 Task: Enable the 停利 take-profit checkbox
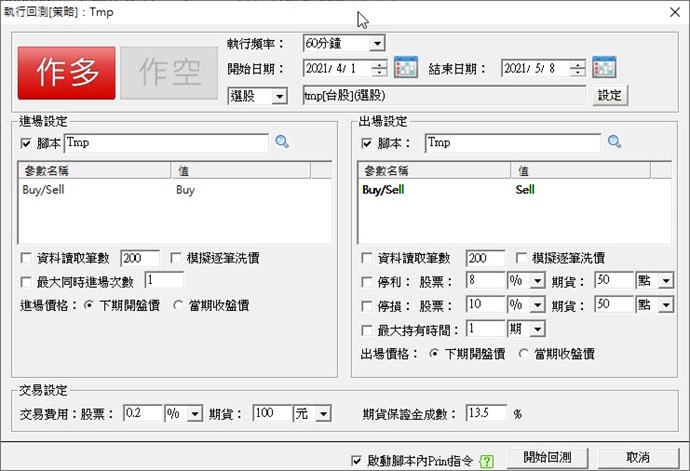tap(367, 281)
